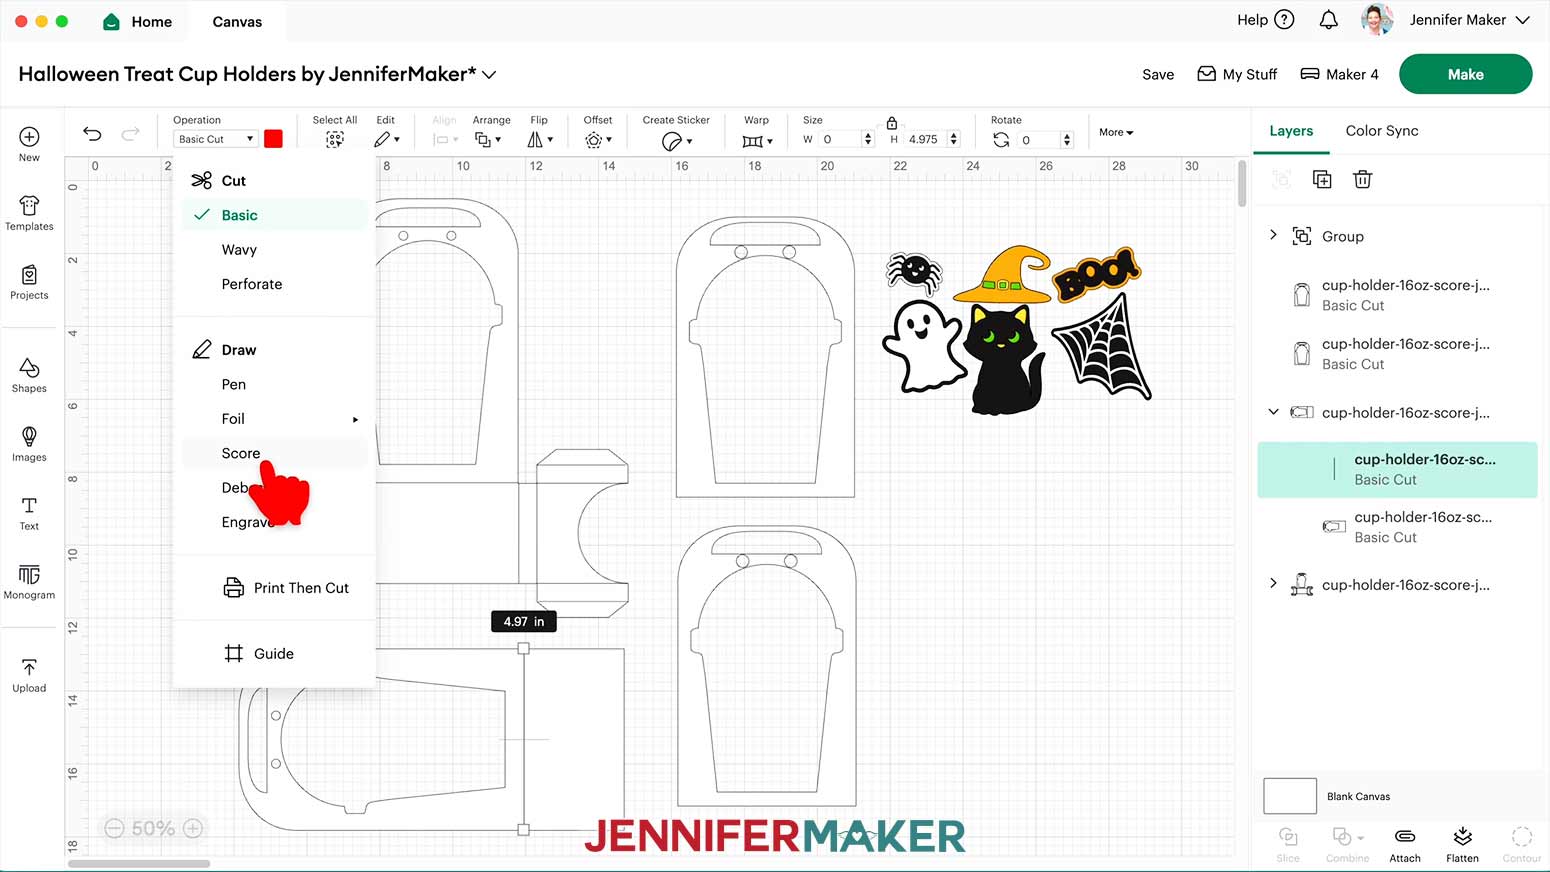Open notifications bell
The height and width of the screenshot is (872, 1550).
tap(1328, 20)
